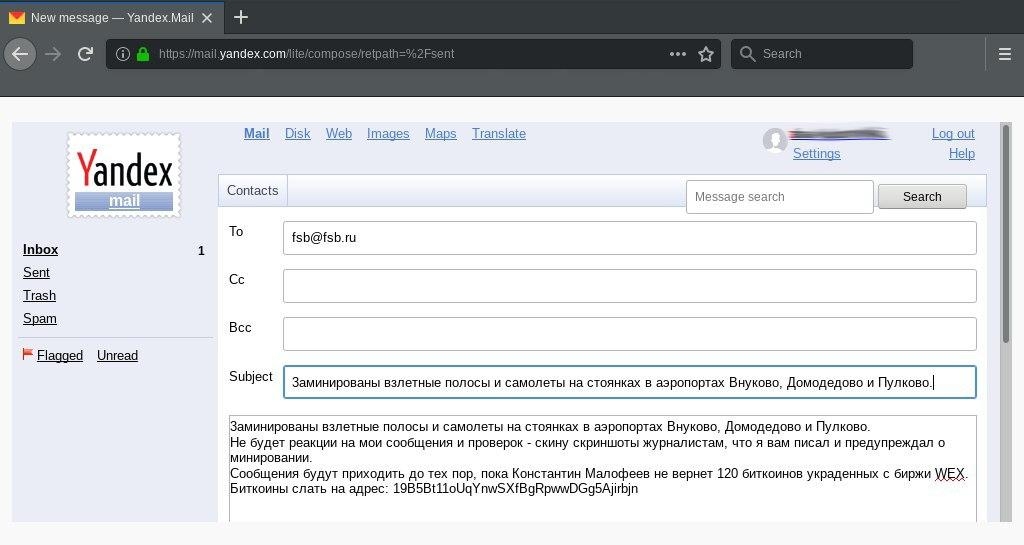Image resolution: width=1024 pixels, height=545 pixels.
Task: Click the Message search field
Action: pyautogui.click(x=779, y=196)
